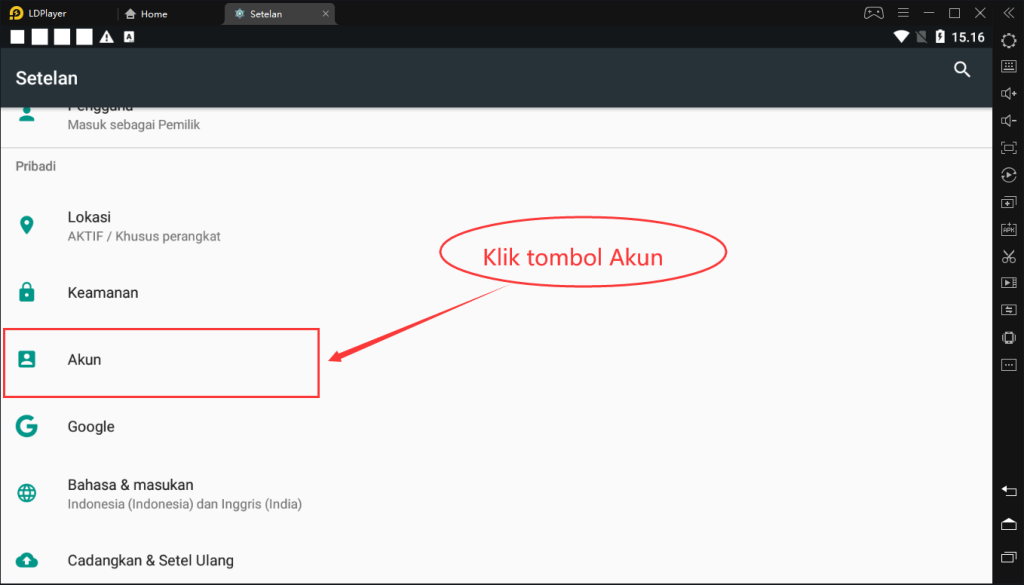This screenshot has height=585, width=1024.
Task: Open the multi-instance manager icon
Action: click(x=1009, y=202)
